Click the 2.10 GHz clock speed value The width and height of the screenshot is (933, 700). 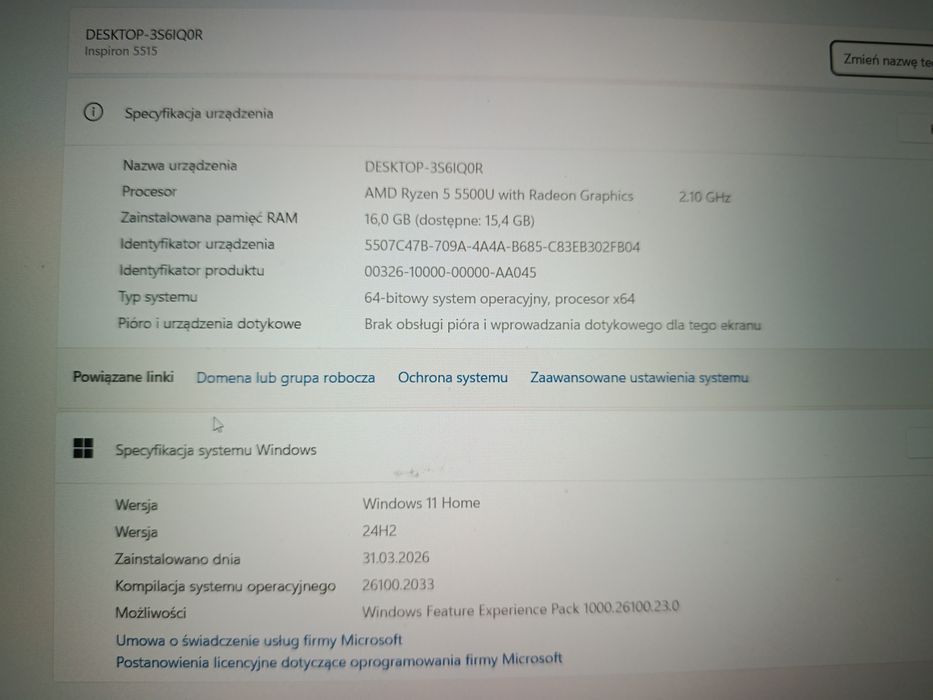pos(705,197)
